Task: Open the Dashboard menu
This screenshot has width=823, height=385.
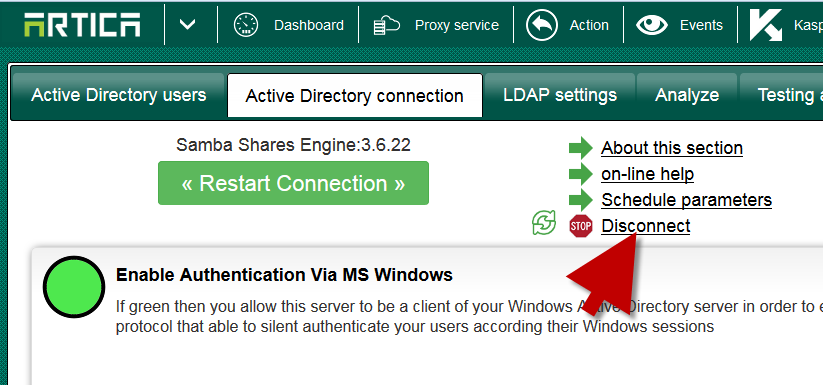Action: 309,25
